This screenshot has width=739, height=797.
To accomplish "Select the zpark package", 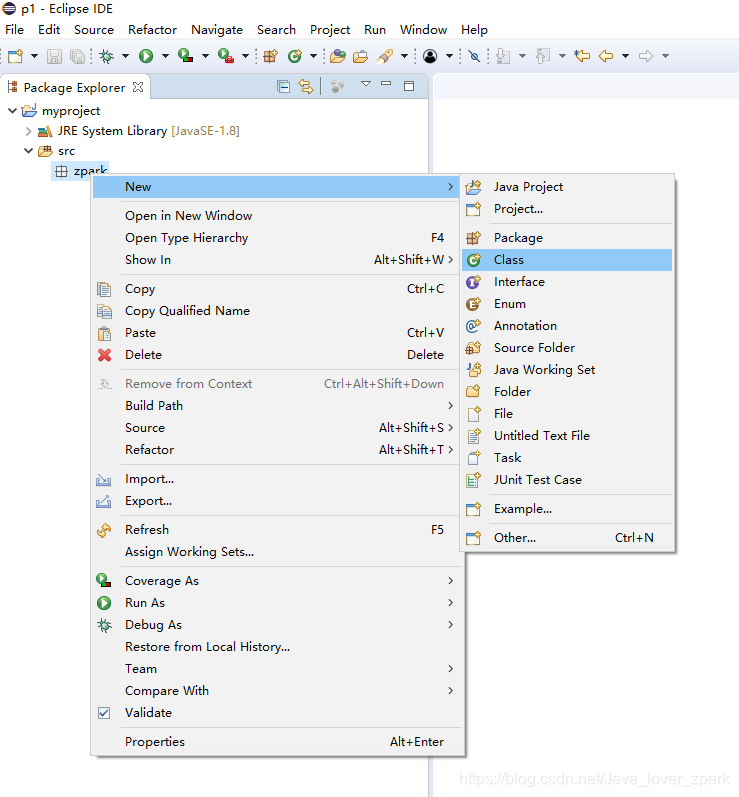I will (81, 171).
